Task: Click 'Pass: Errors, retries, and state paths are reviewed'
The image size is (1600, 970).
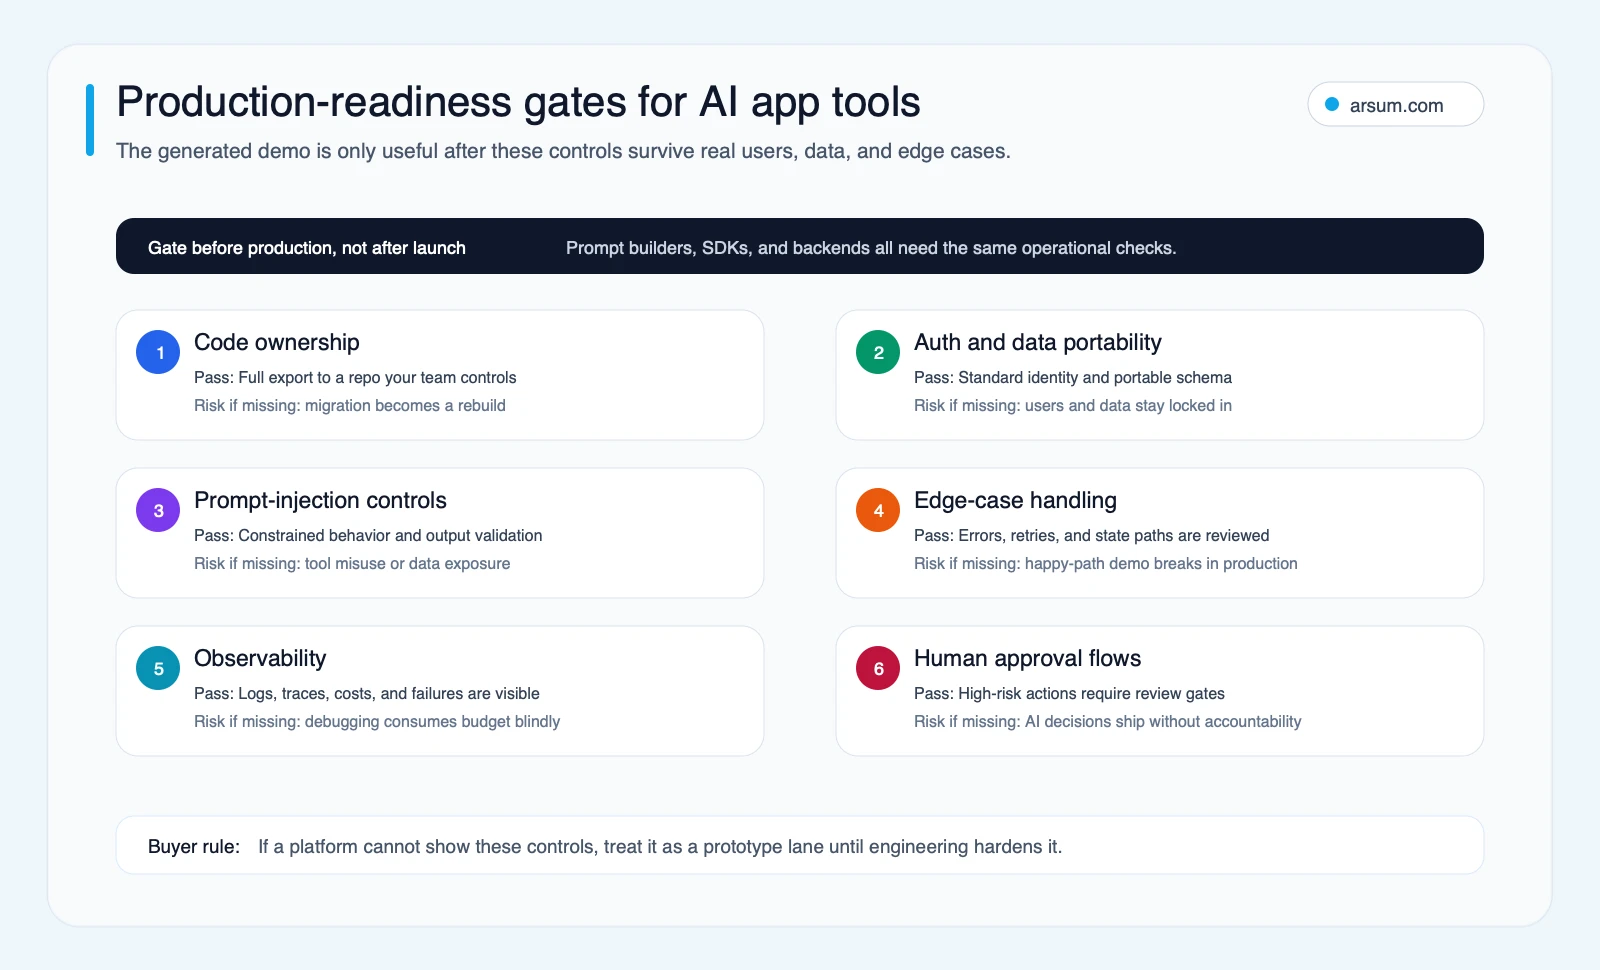Action: click(1092, 536)
